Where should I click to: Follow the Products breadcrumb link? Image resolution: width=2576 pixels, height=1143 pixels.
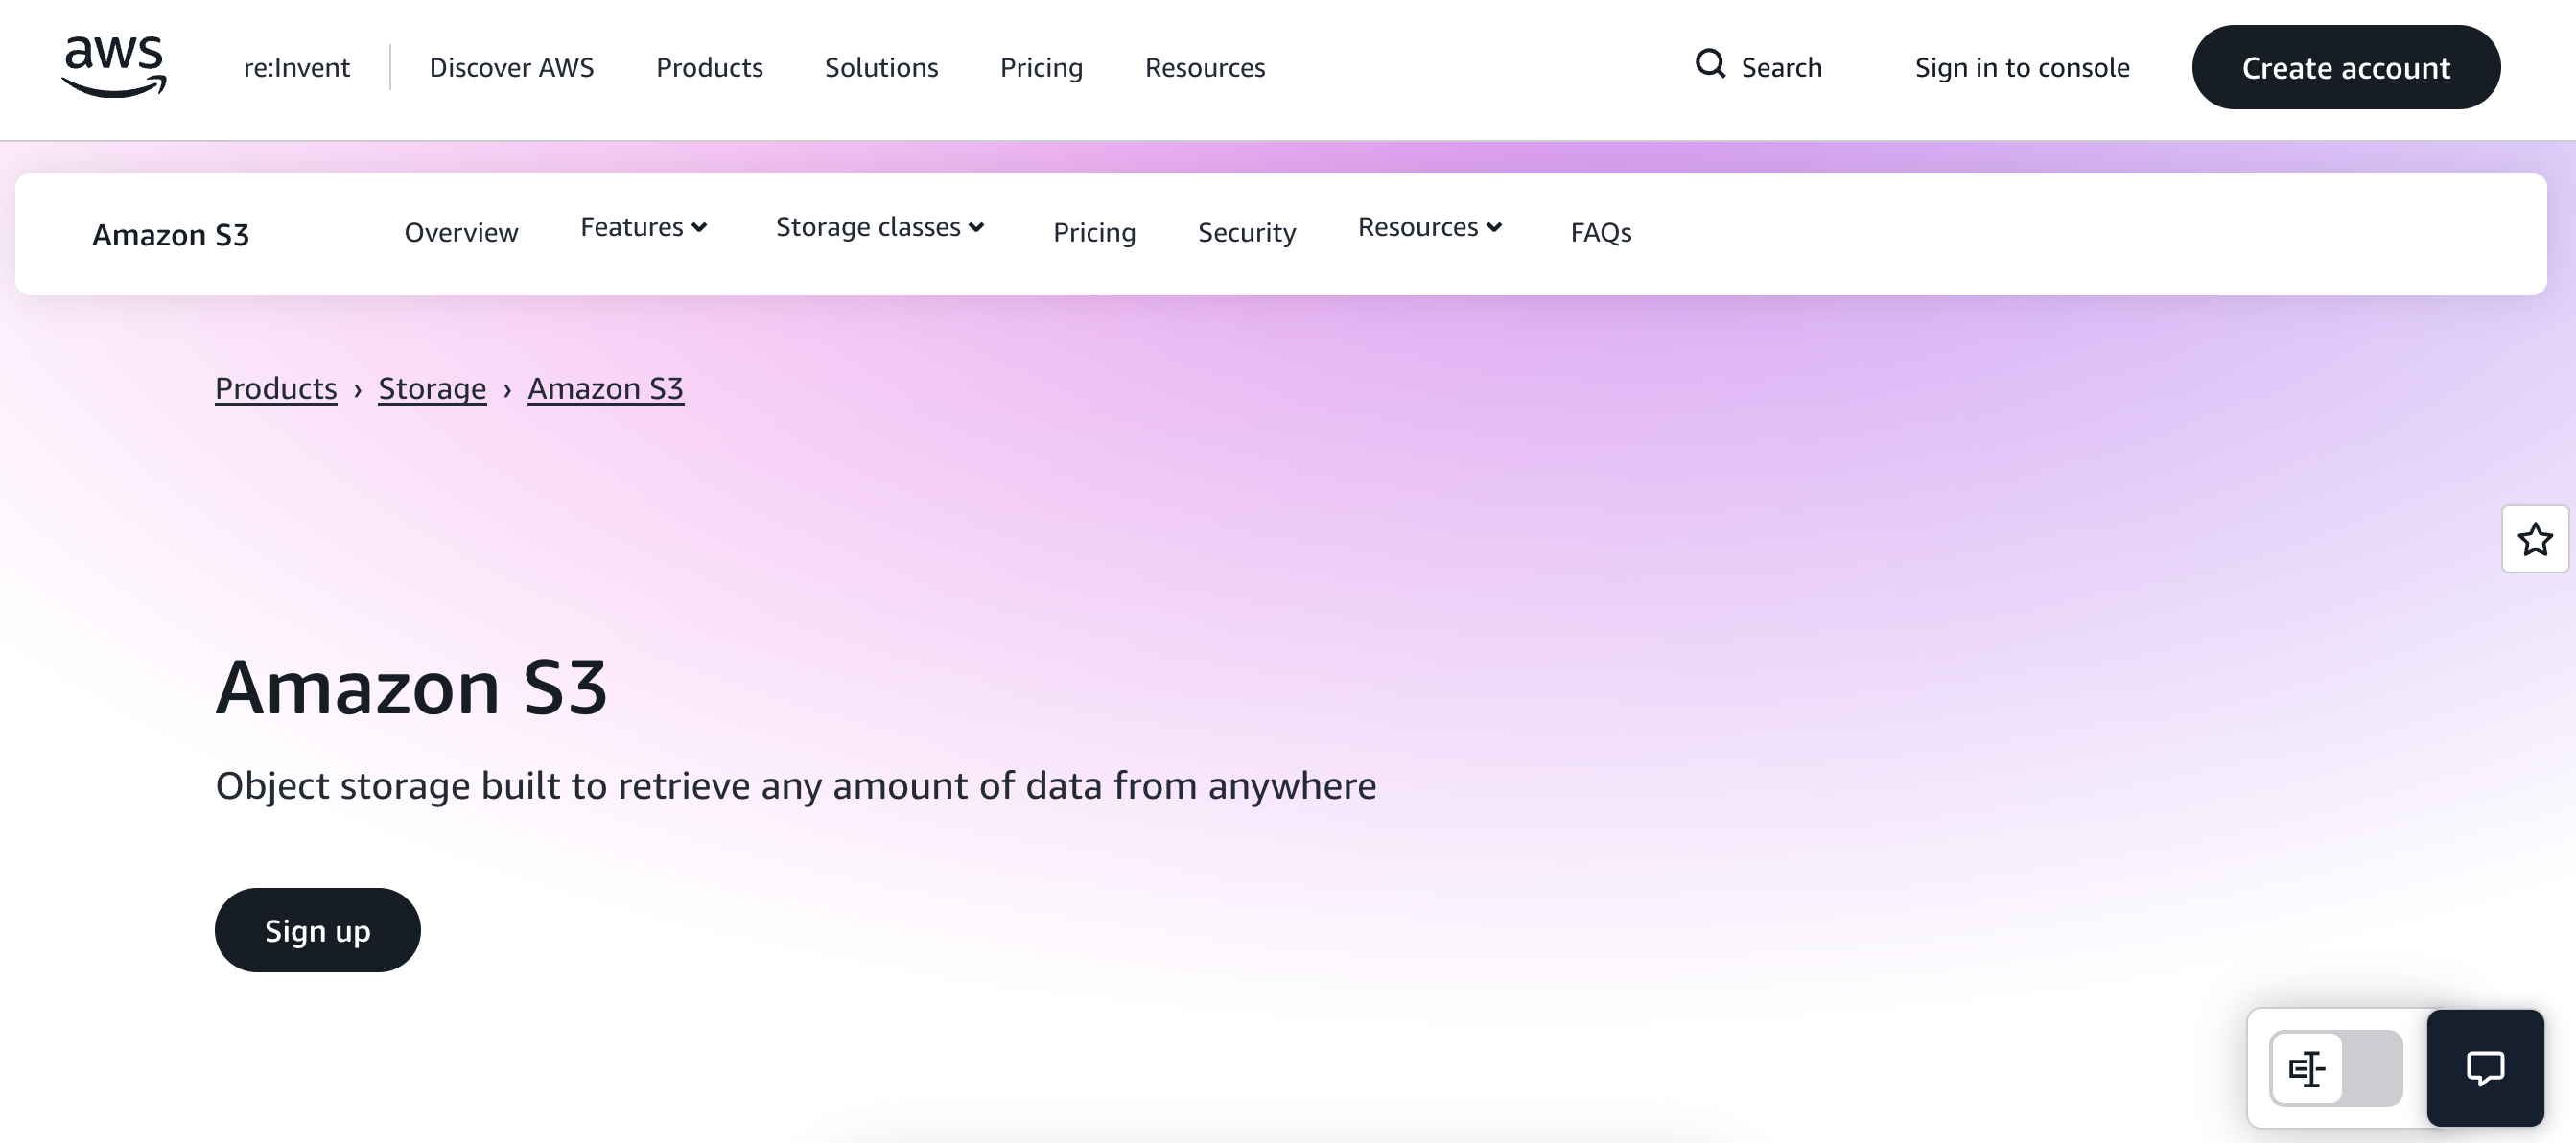coord(276,388)
